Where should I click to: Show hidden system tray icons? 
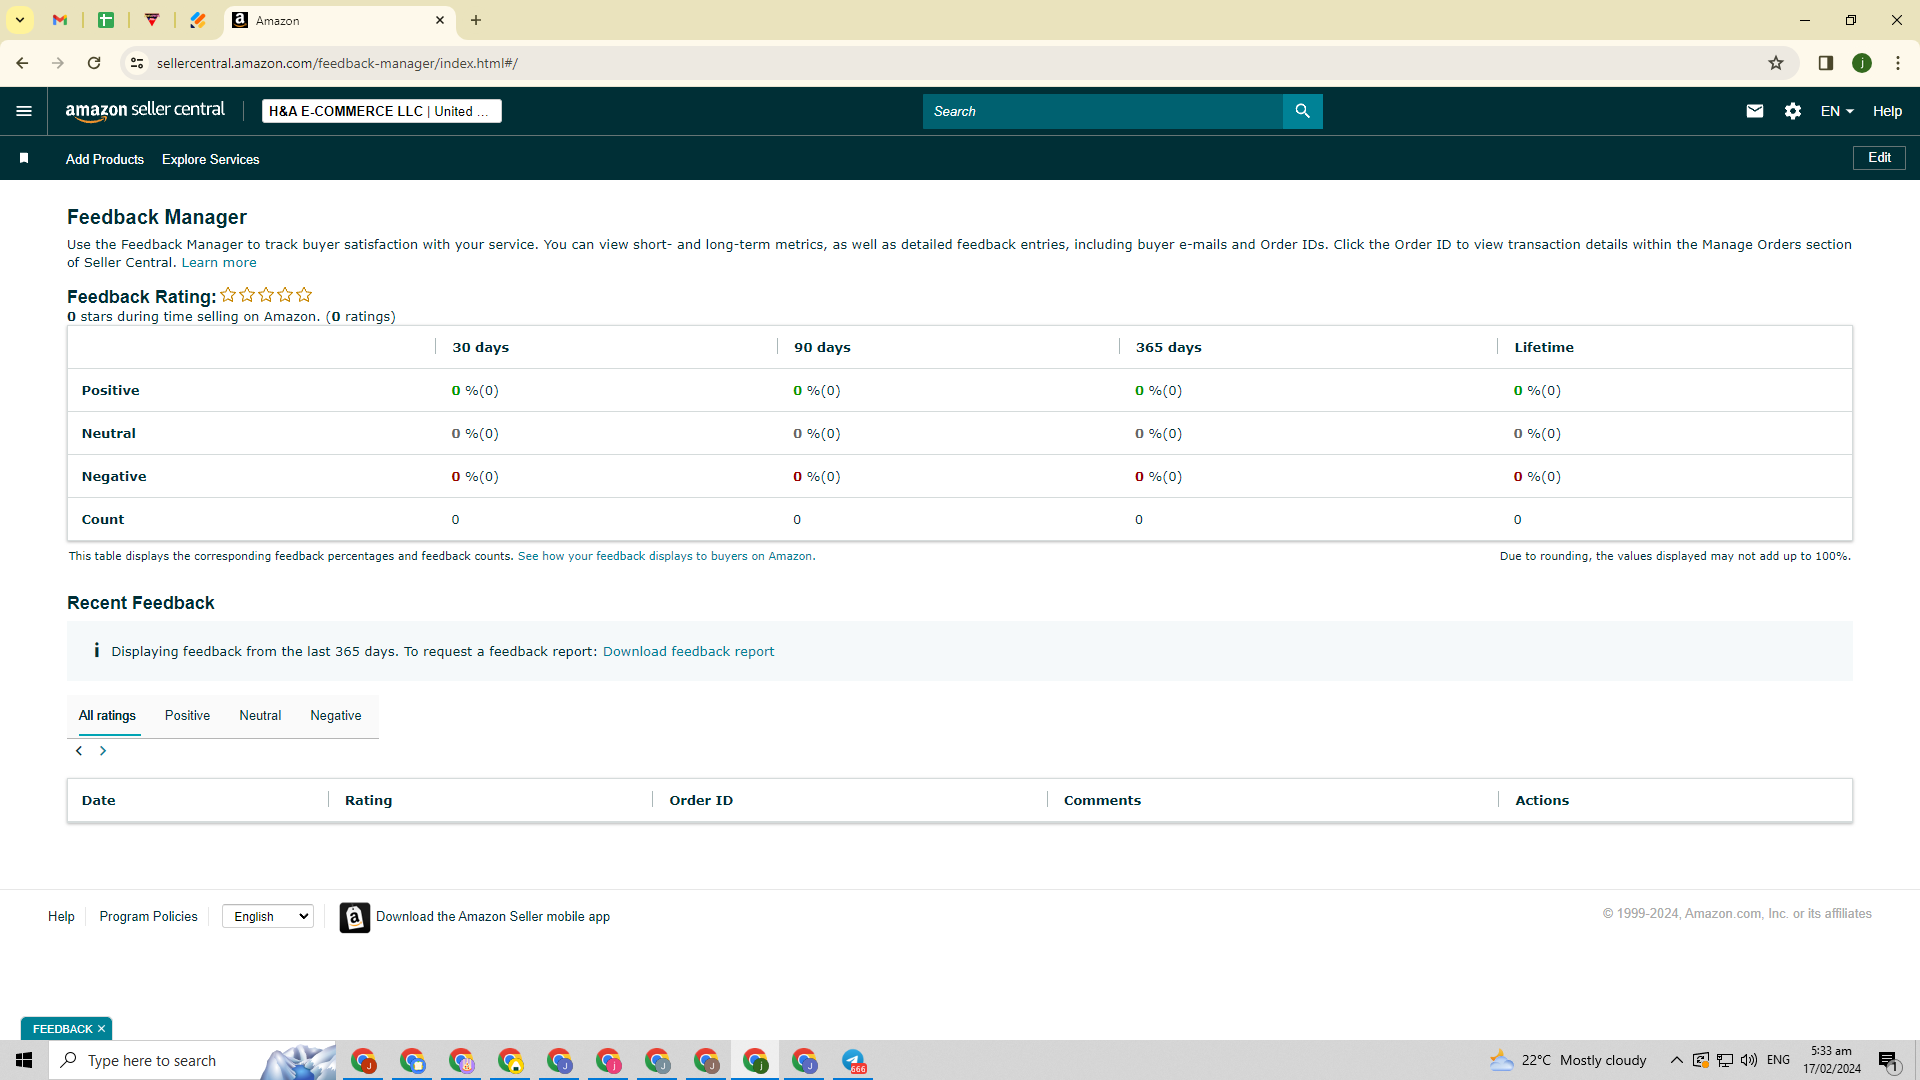click(x=1676, y=1060)
